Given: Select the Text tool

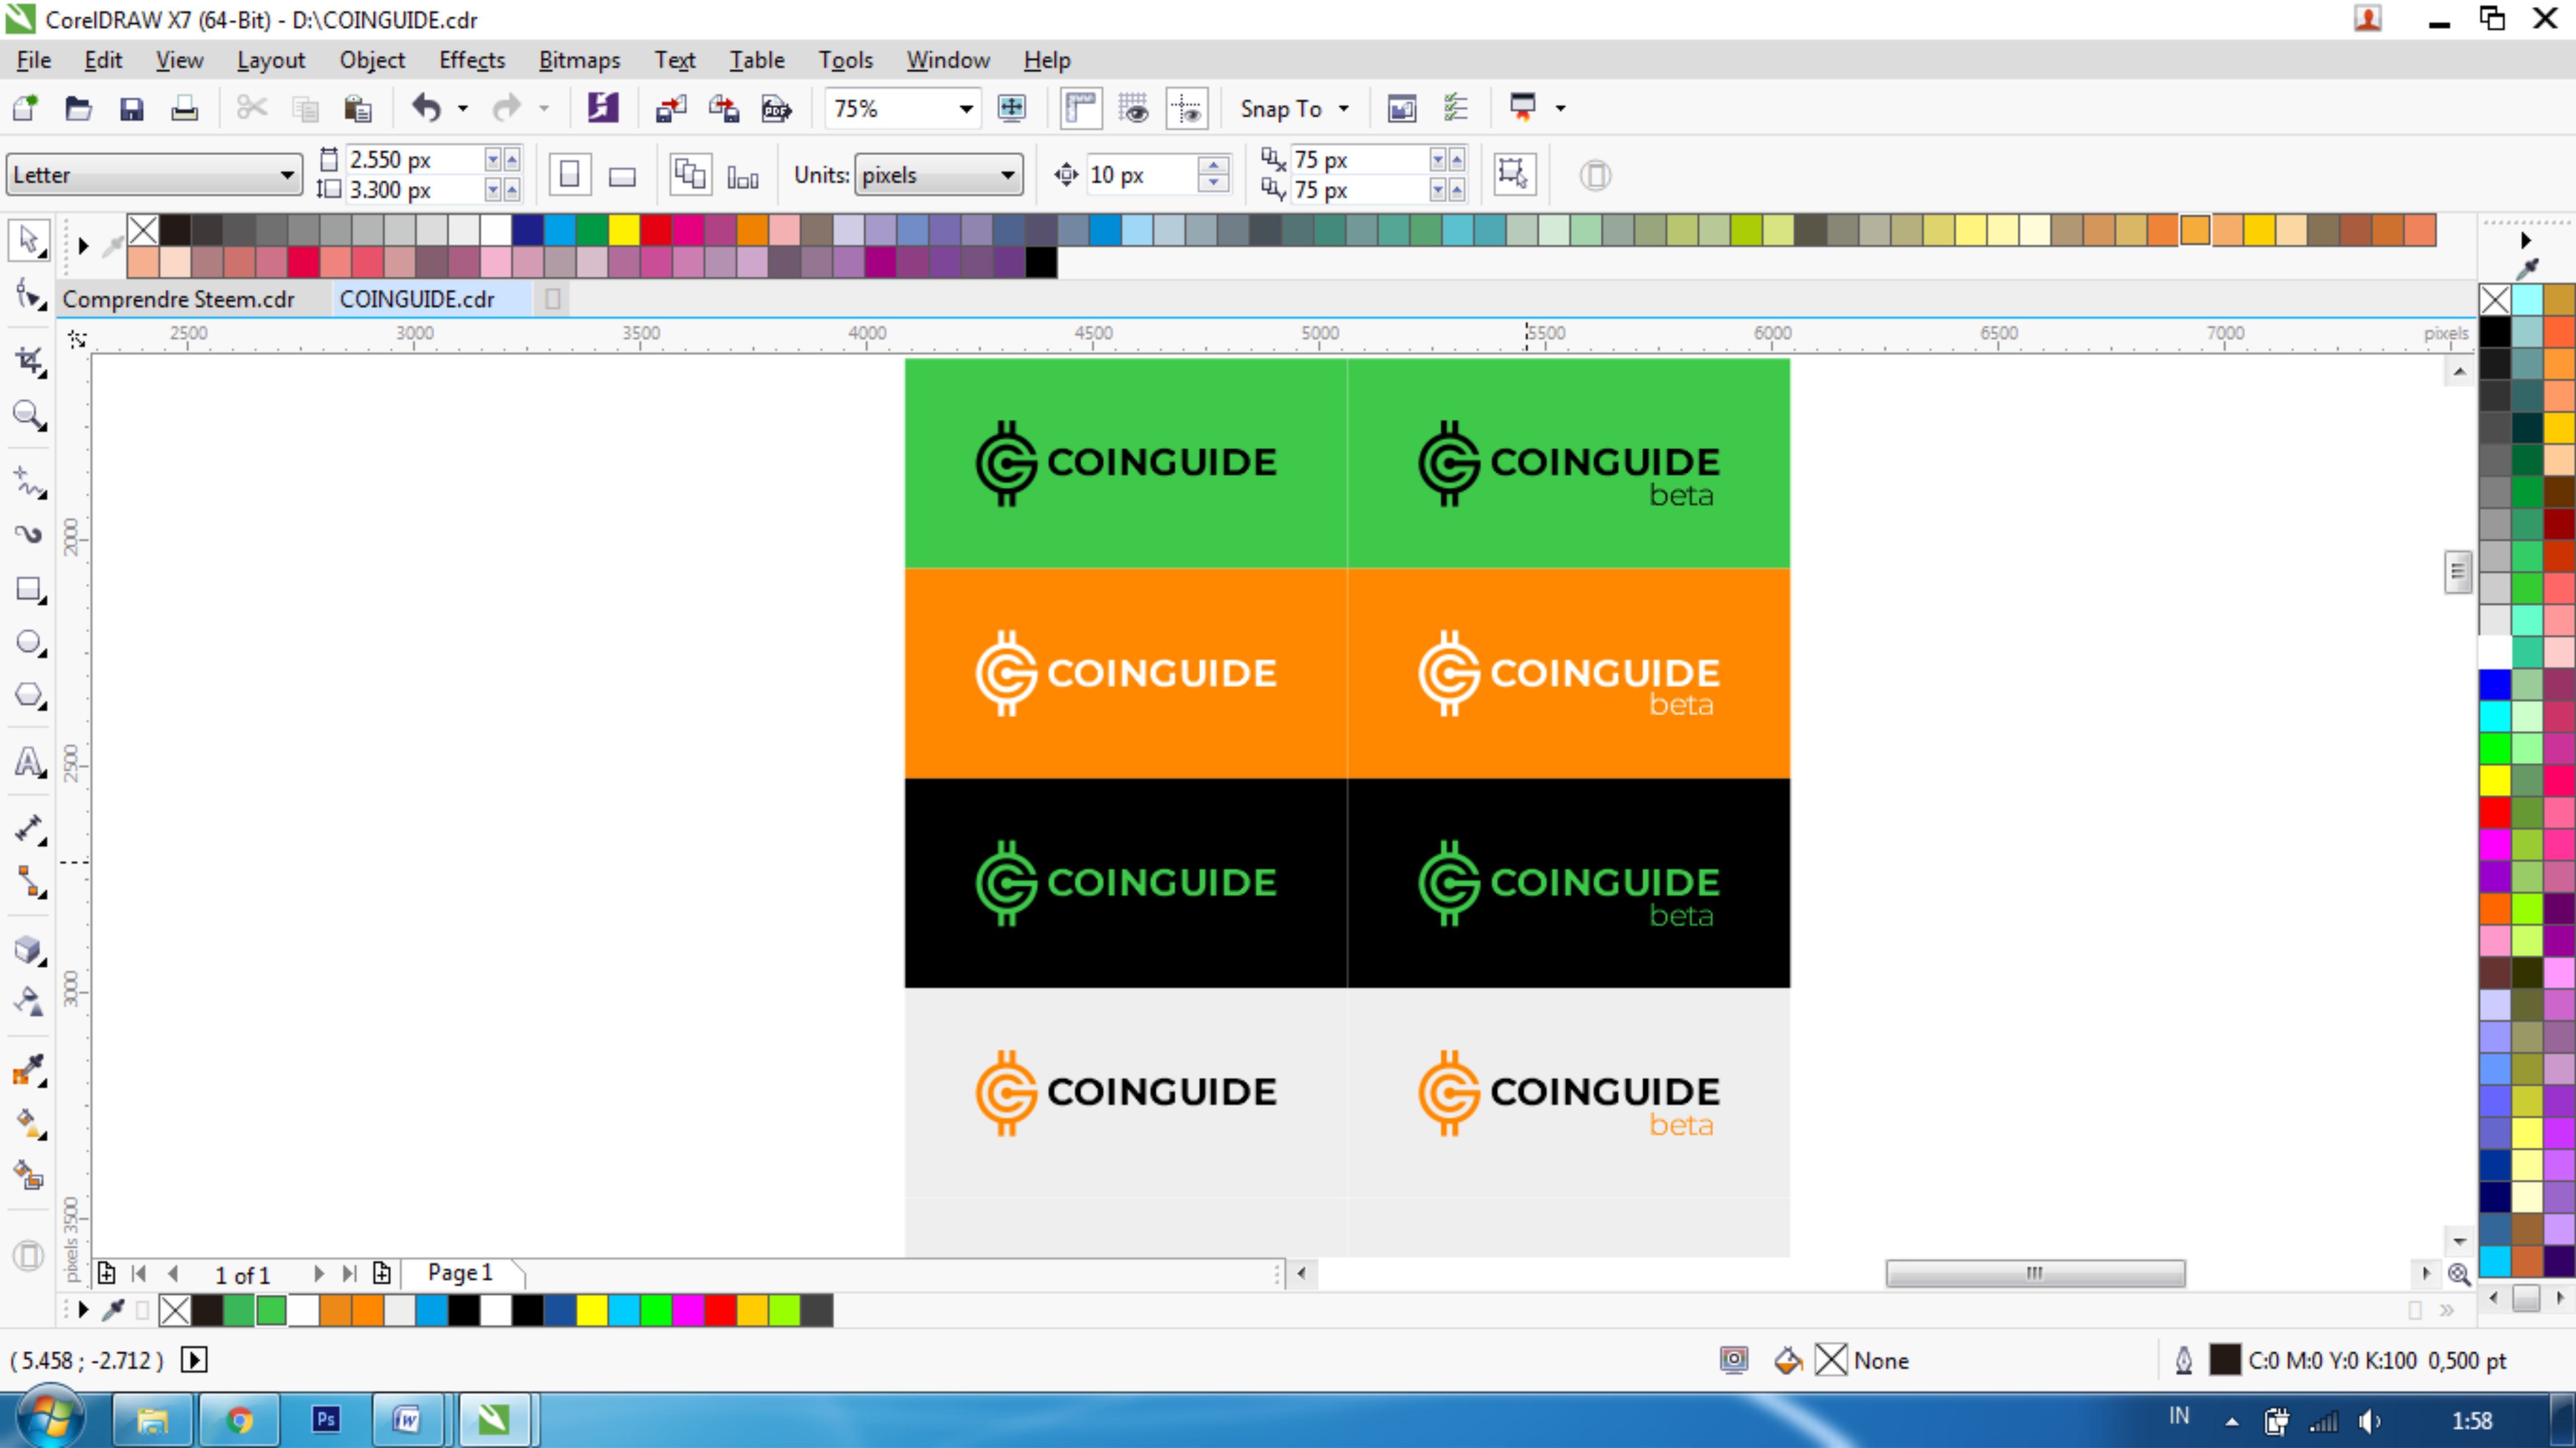Looking at the screenshot, I should pos(28,762).
